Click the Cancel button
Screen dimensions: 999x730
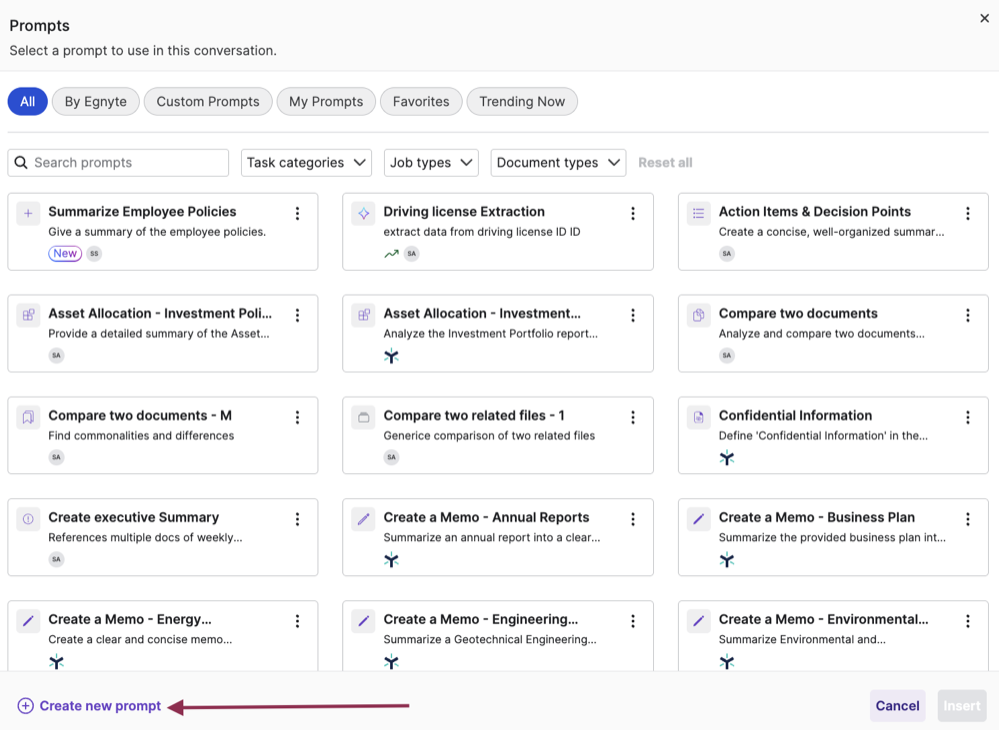click(x=897, y=706)
